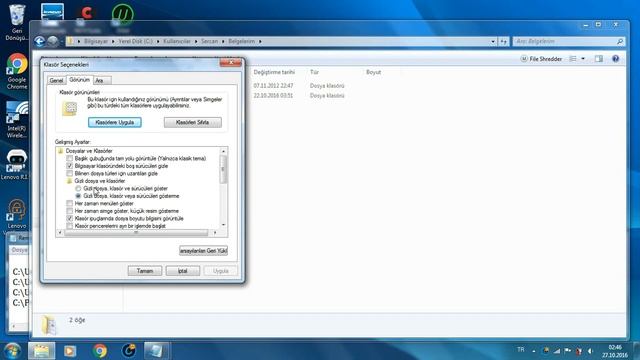
Task: Click the Explorer forward arrow button
Action: tap(52, 41)
